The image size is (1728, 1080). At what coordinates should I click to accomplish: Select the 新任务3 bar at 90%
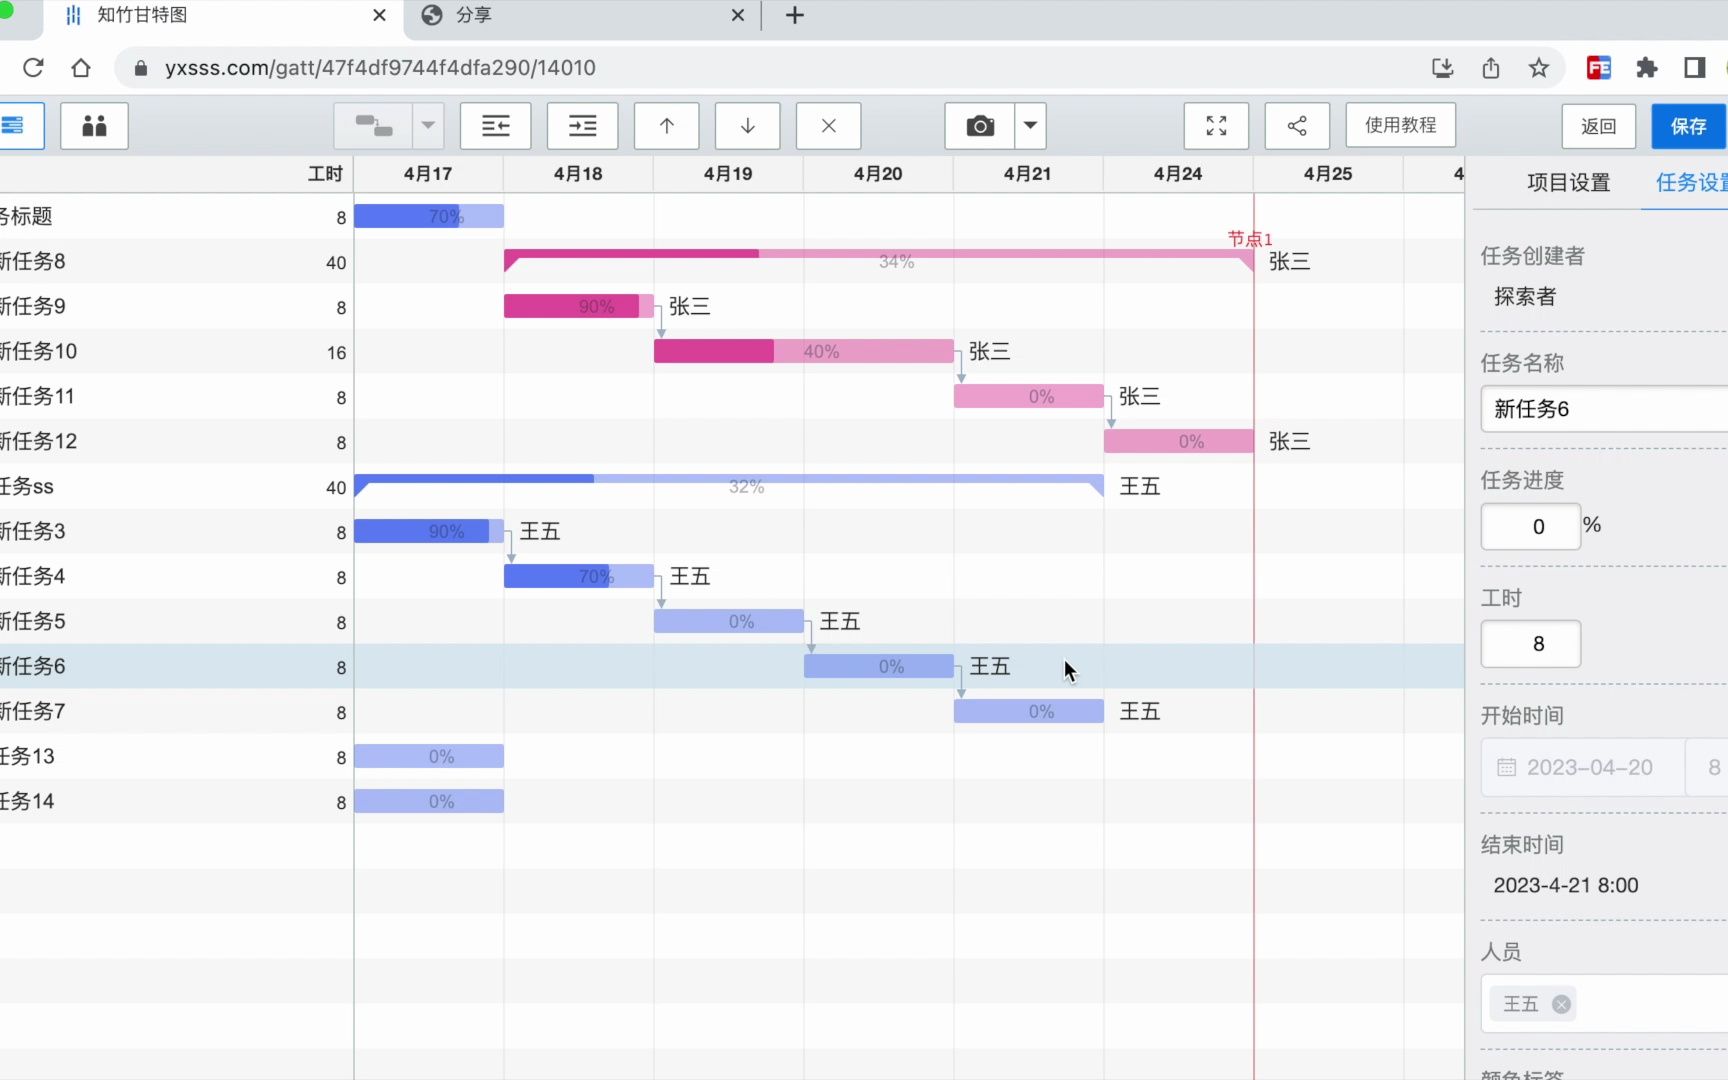pos(429,531)
